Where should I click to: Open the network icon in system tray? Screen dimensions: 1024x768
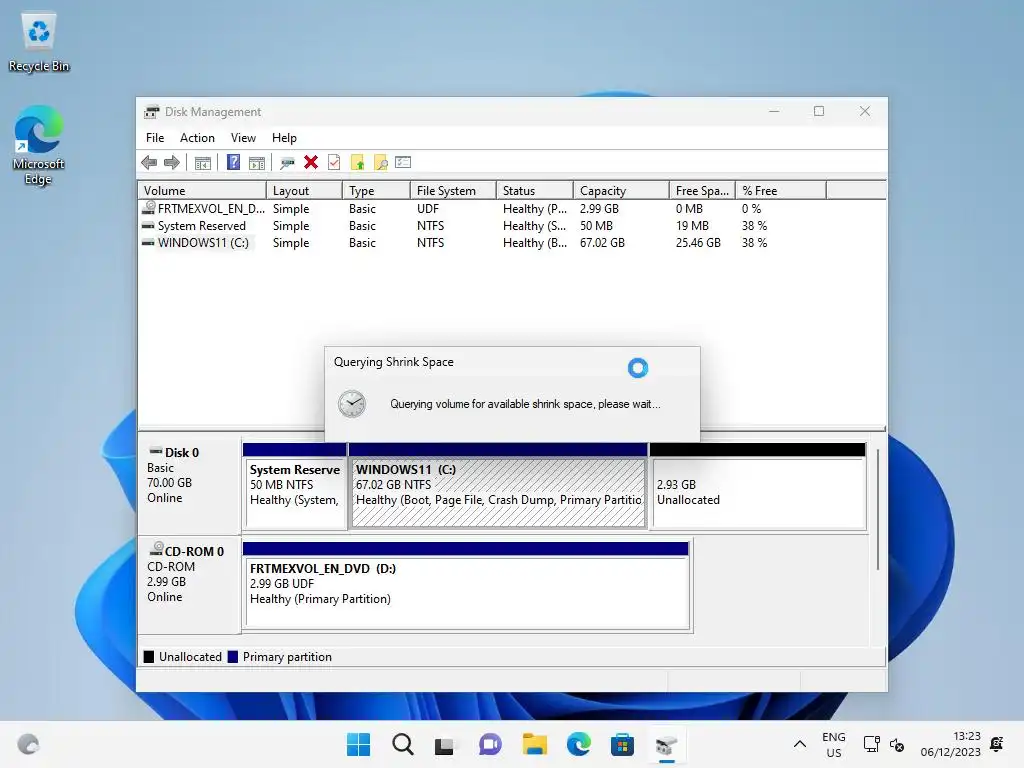tap(871, 744)
